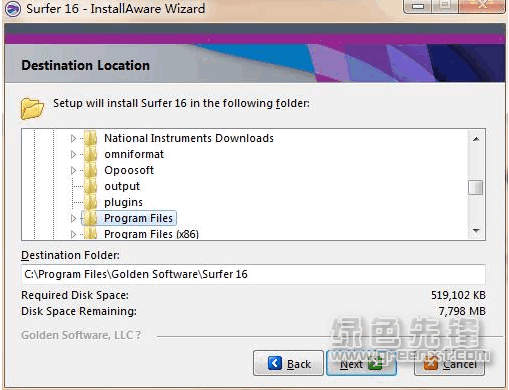Expand the National Instruments Downloads folder
Image resolution: width=509 pixels, height=390 pixels.
pyautogui.click(x=73, y=138)
